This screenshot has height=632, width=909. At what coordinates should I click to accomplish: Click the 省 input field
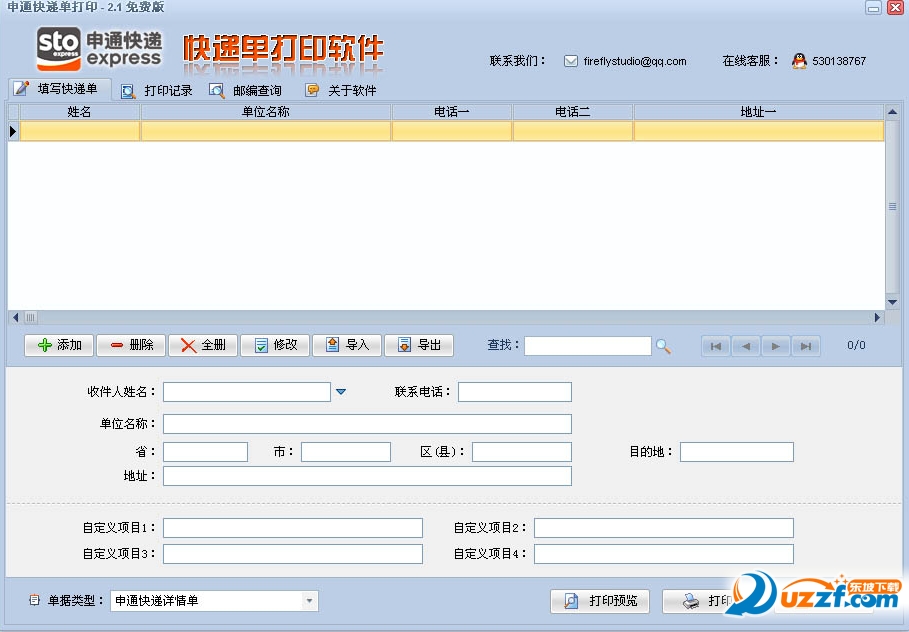(205, 452)
